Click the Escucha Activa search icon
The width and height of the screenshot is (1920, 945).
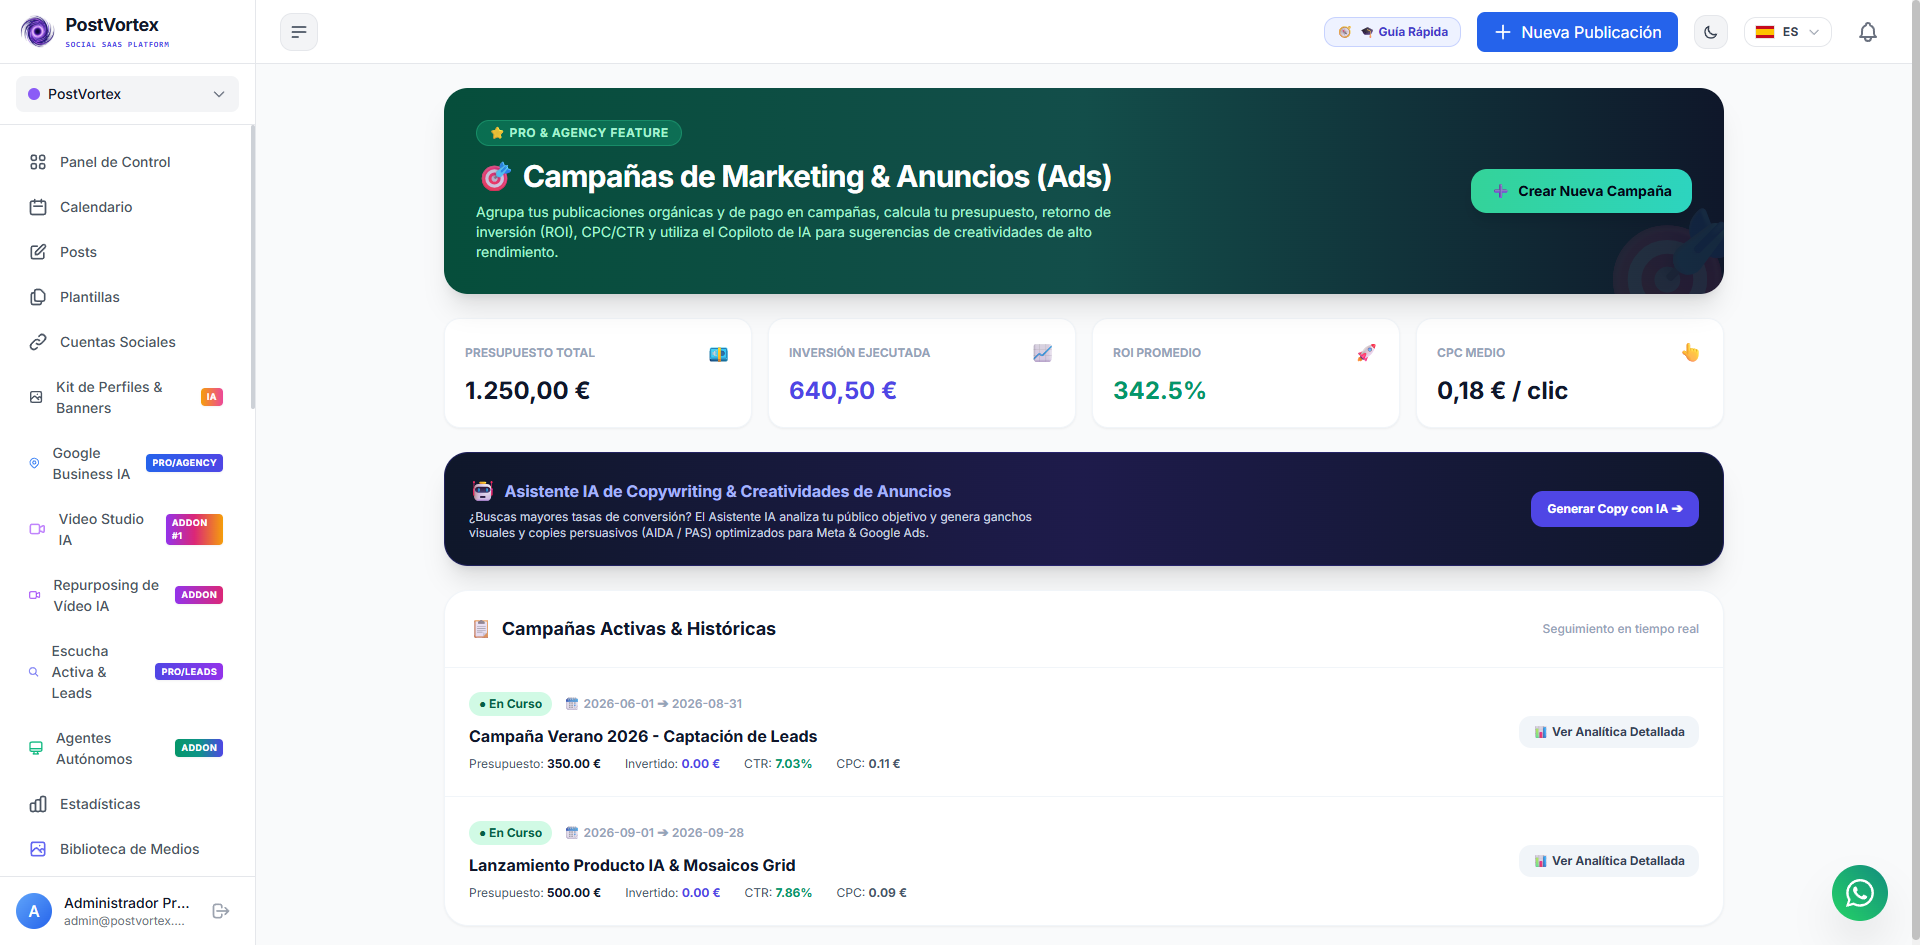[33, 672]
